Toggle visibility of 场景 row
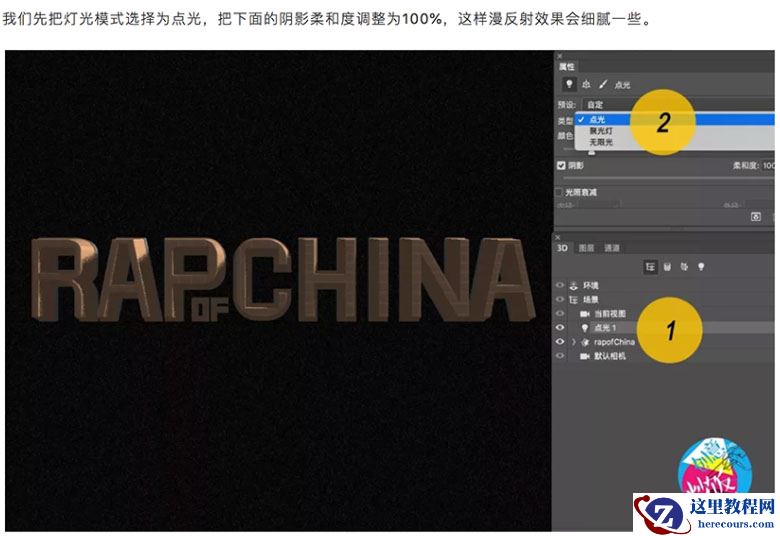Image resolution: width=780 pixels, height=536 pixels. pyautogui.click(x=560, y=300)
